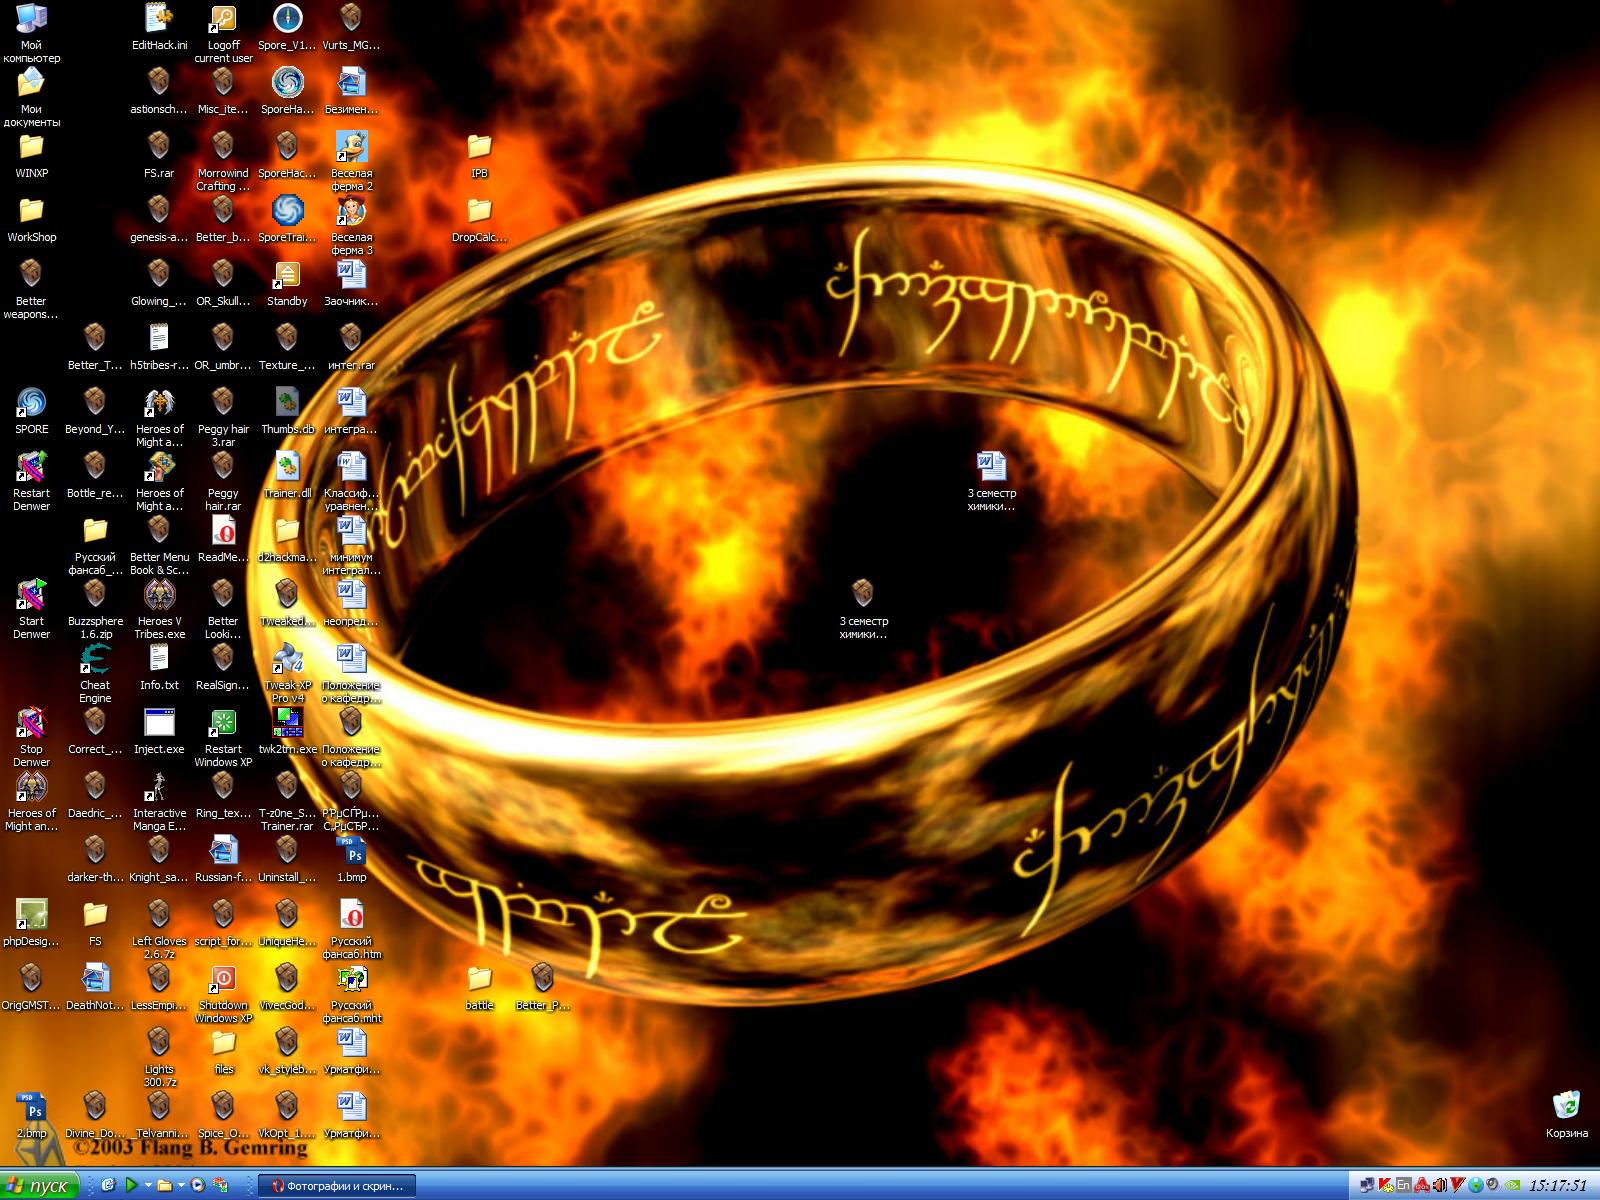The image size is (1600, 1200).
Task: Click network connection tray icon
Action: point(1366,1185)
